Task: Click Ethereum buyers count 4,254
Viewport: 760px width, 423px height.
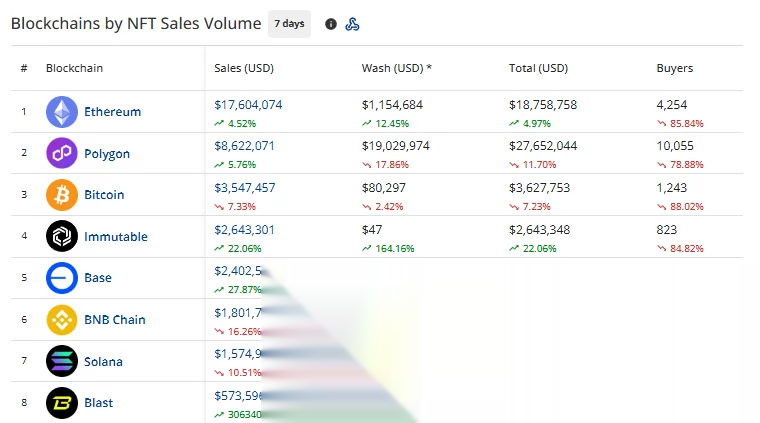Action: (672, 105)
